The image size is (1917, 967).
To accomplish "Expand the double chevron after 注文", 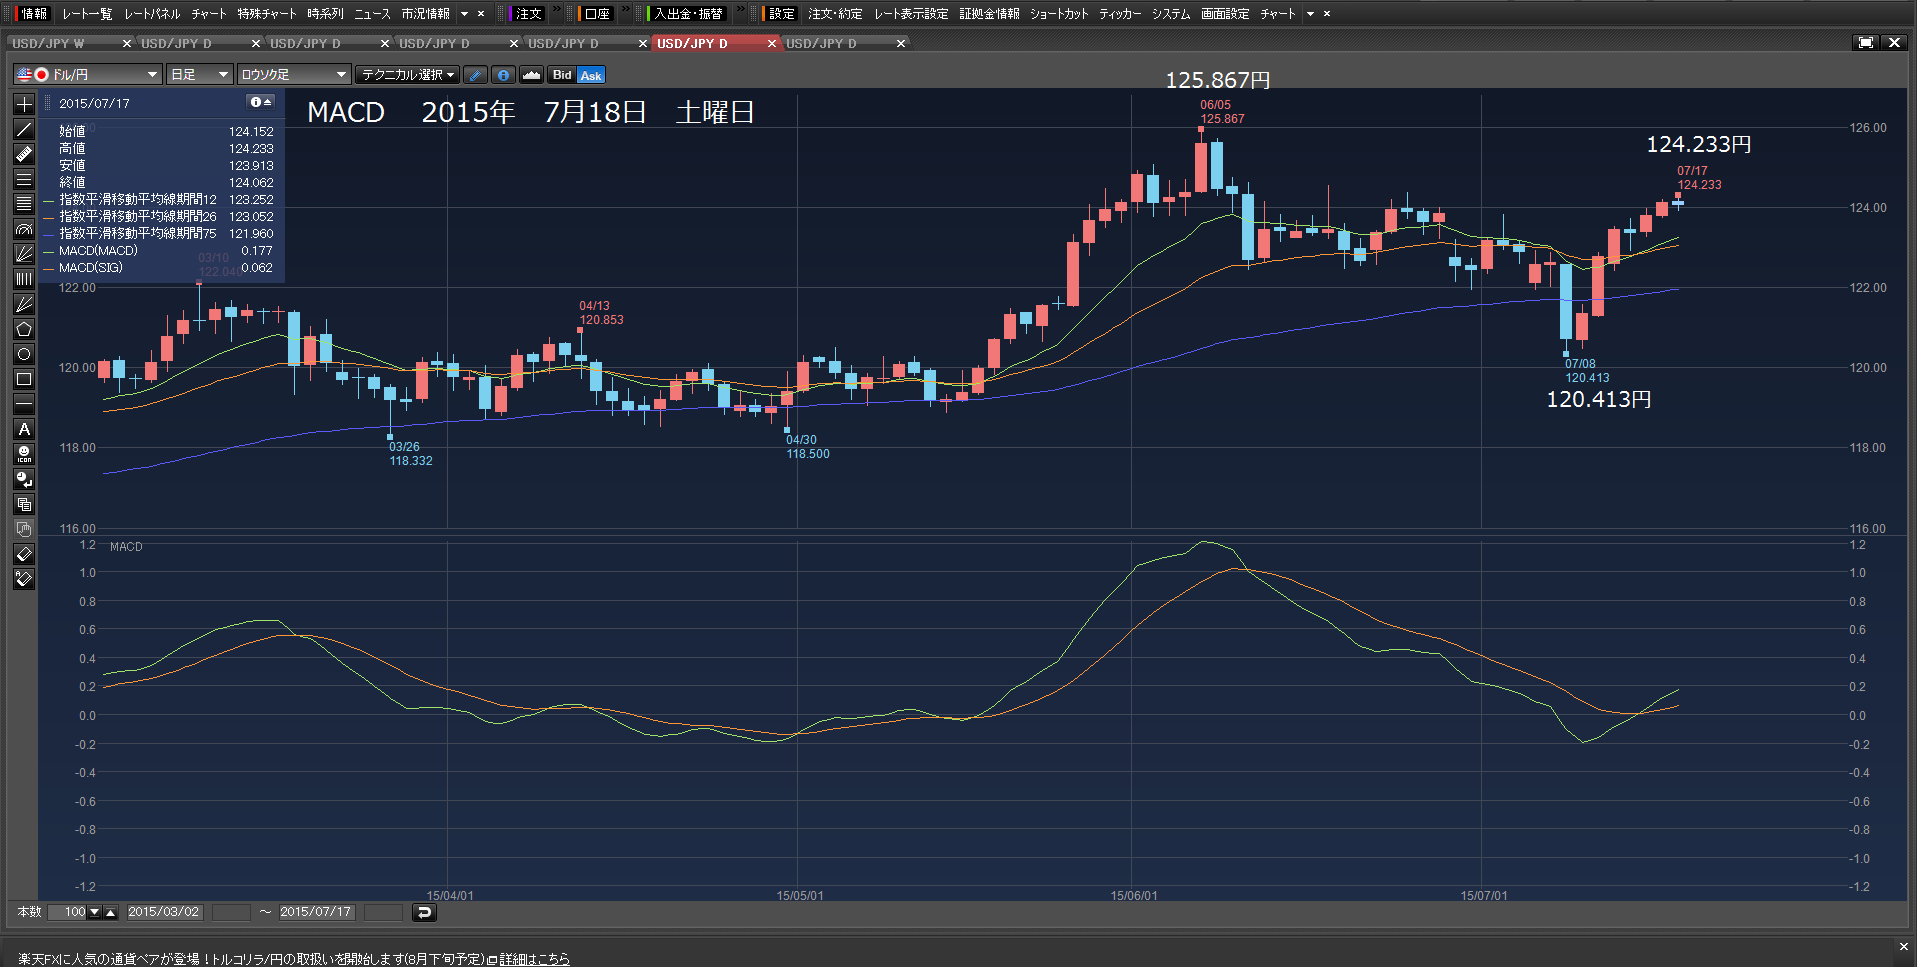I will point(558,10).
